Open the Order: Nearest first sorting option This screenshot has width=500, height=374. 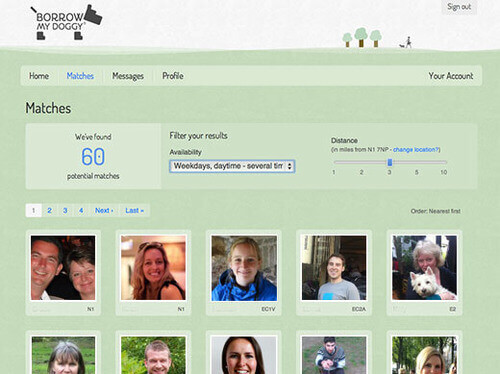click(435, 211)
